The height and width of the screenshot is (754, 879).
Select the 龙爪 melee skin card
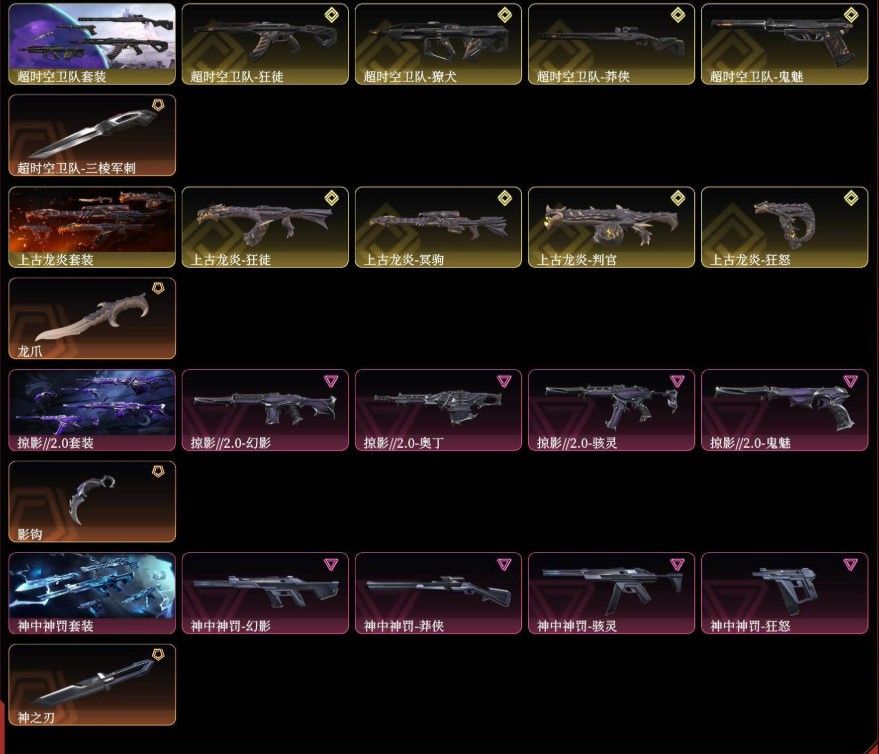point(92,318)
